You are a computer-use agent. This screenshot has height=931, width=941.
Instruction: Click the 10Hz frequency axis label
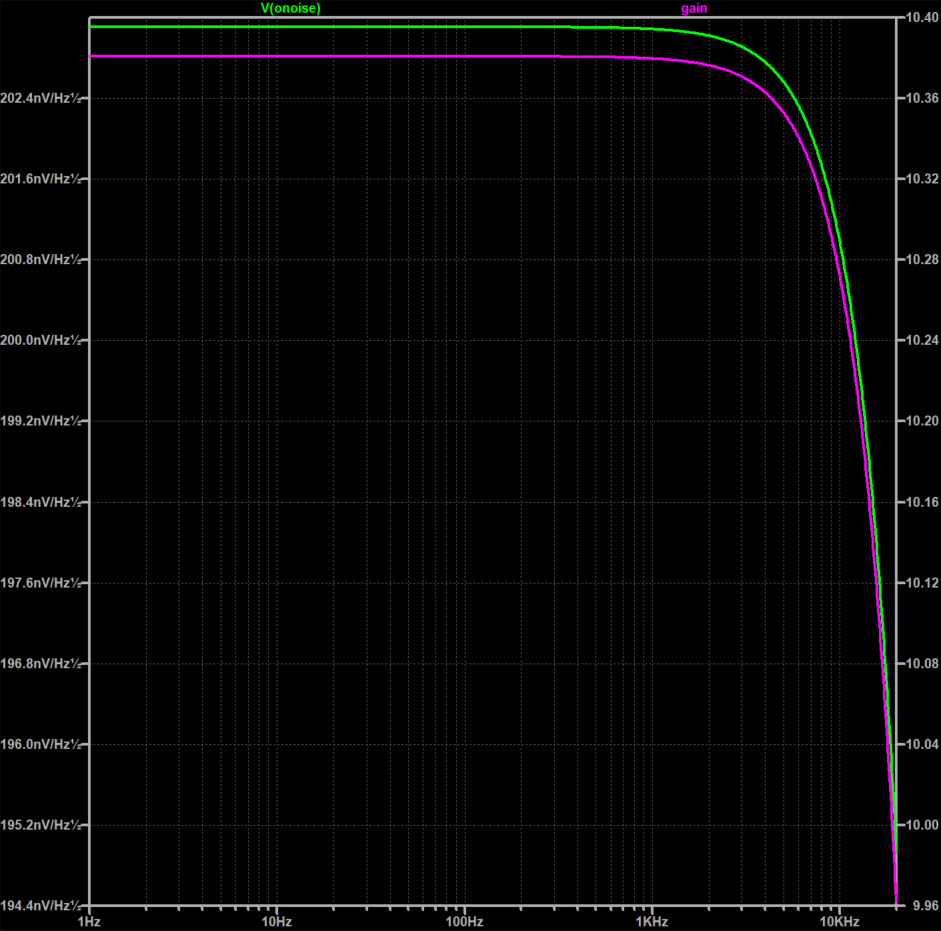(x=277, y=919)
